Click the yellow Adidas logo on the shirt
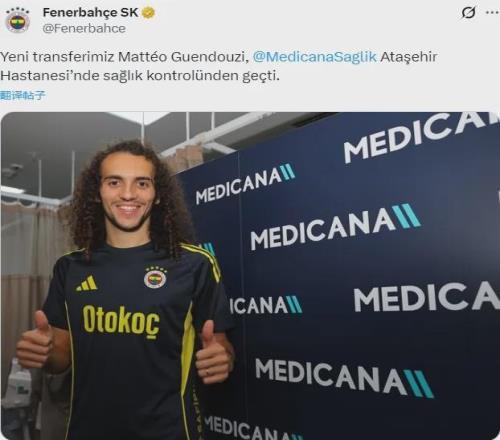This screenshot has width=500, height=440. click(x=87, y=283)
